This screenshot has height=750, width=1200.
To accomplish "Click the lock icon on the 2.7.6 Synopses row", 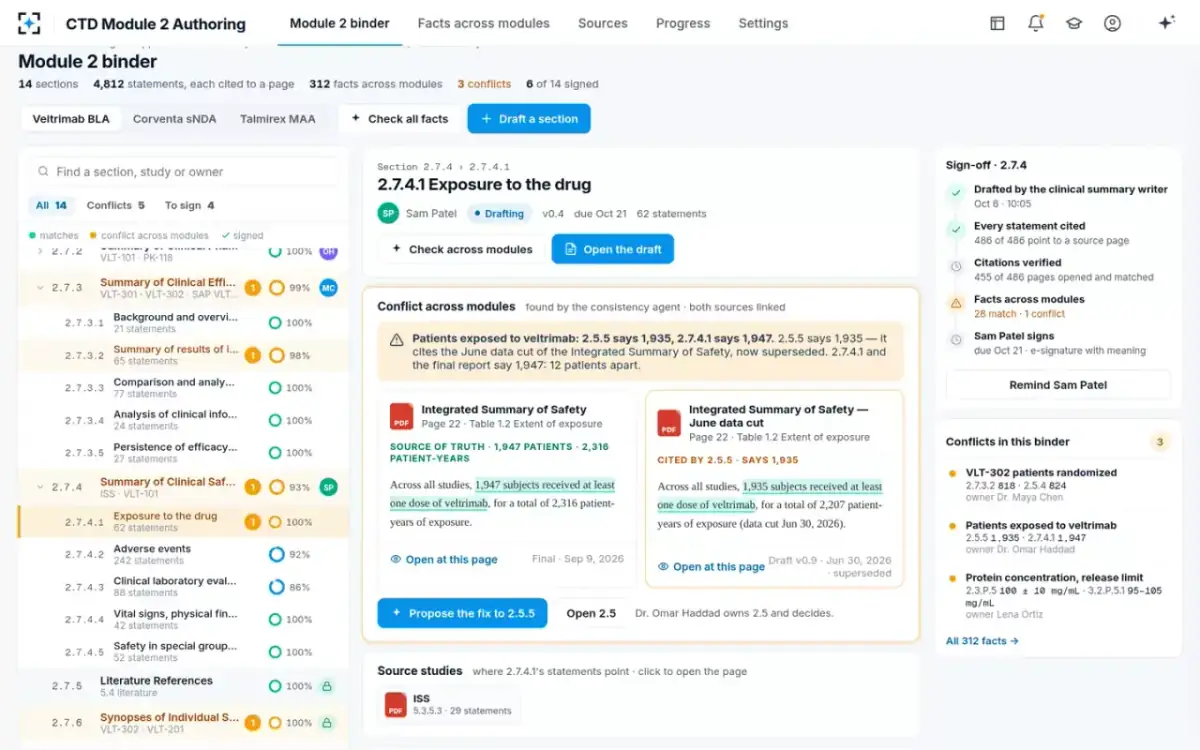I will click(x=326, y=722).
